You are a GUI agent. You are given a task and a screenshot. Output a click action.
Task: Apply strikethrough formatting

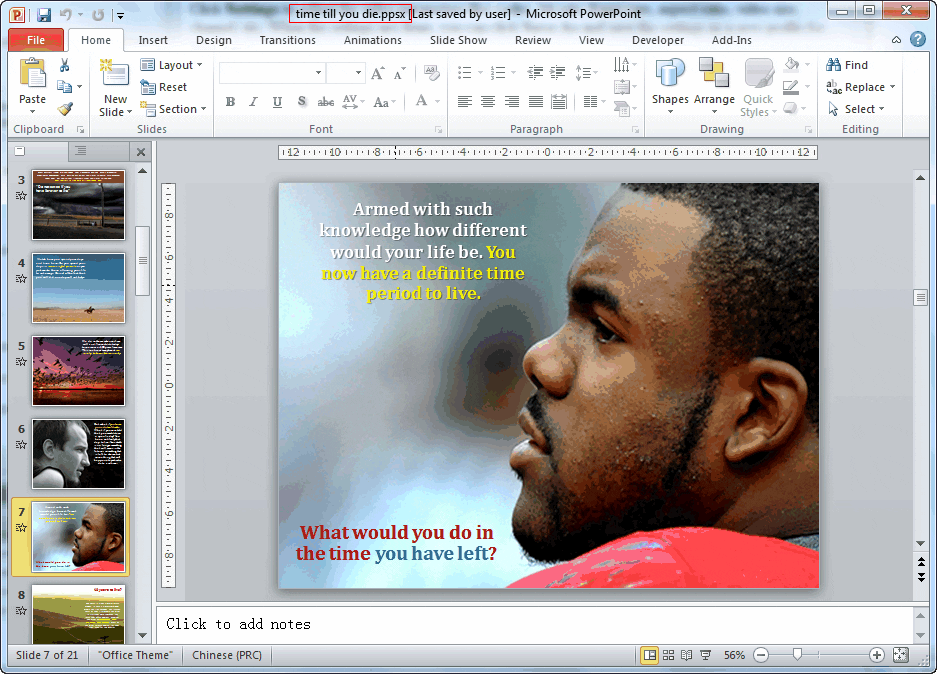point(325,102)
